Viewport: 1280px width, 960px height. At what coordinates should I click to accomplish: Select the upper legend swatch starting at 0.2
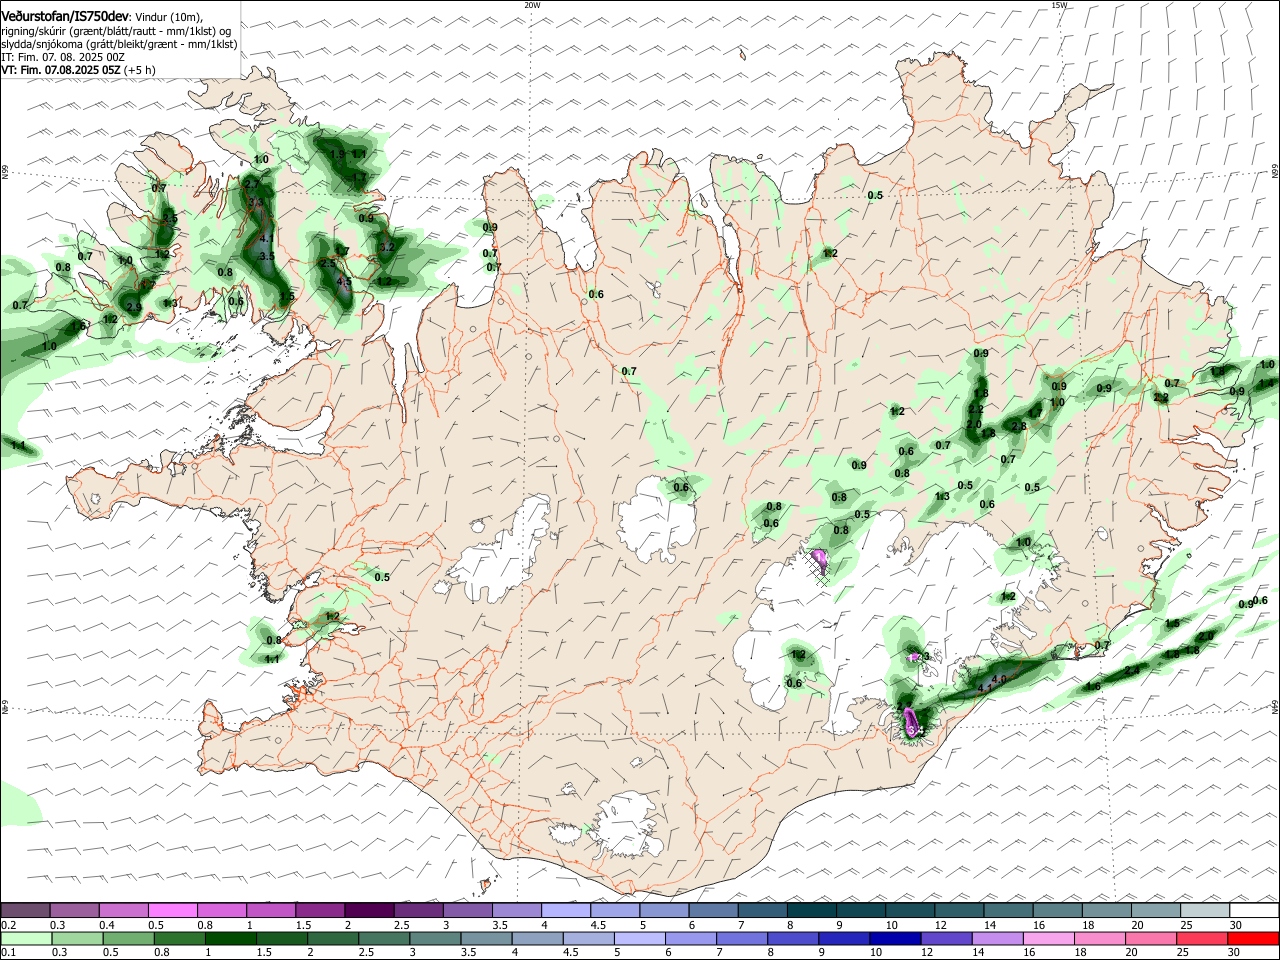click(25, 910)
